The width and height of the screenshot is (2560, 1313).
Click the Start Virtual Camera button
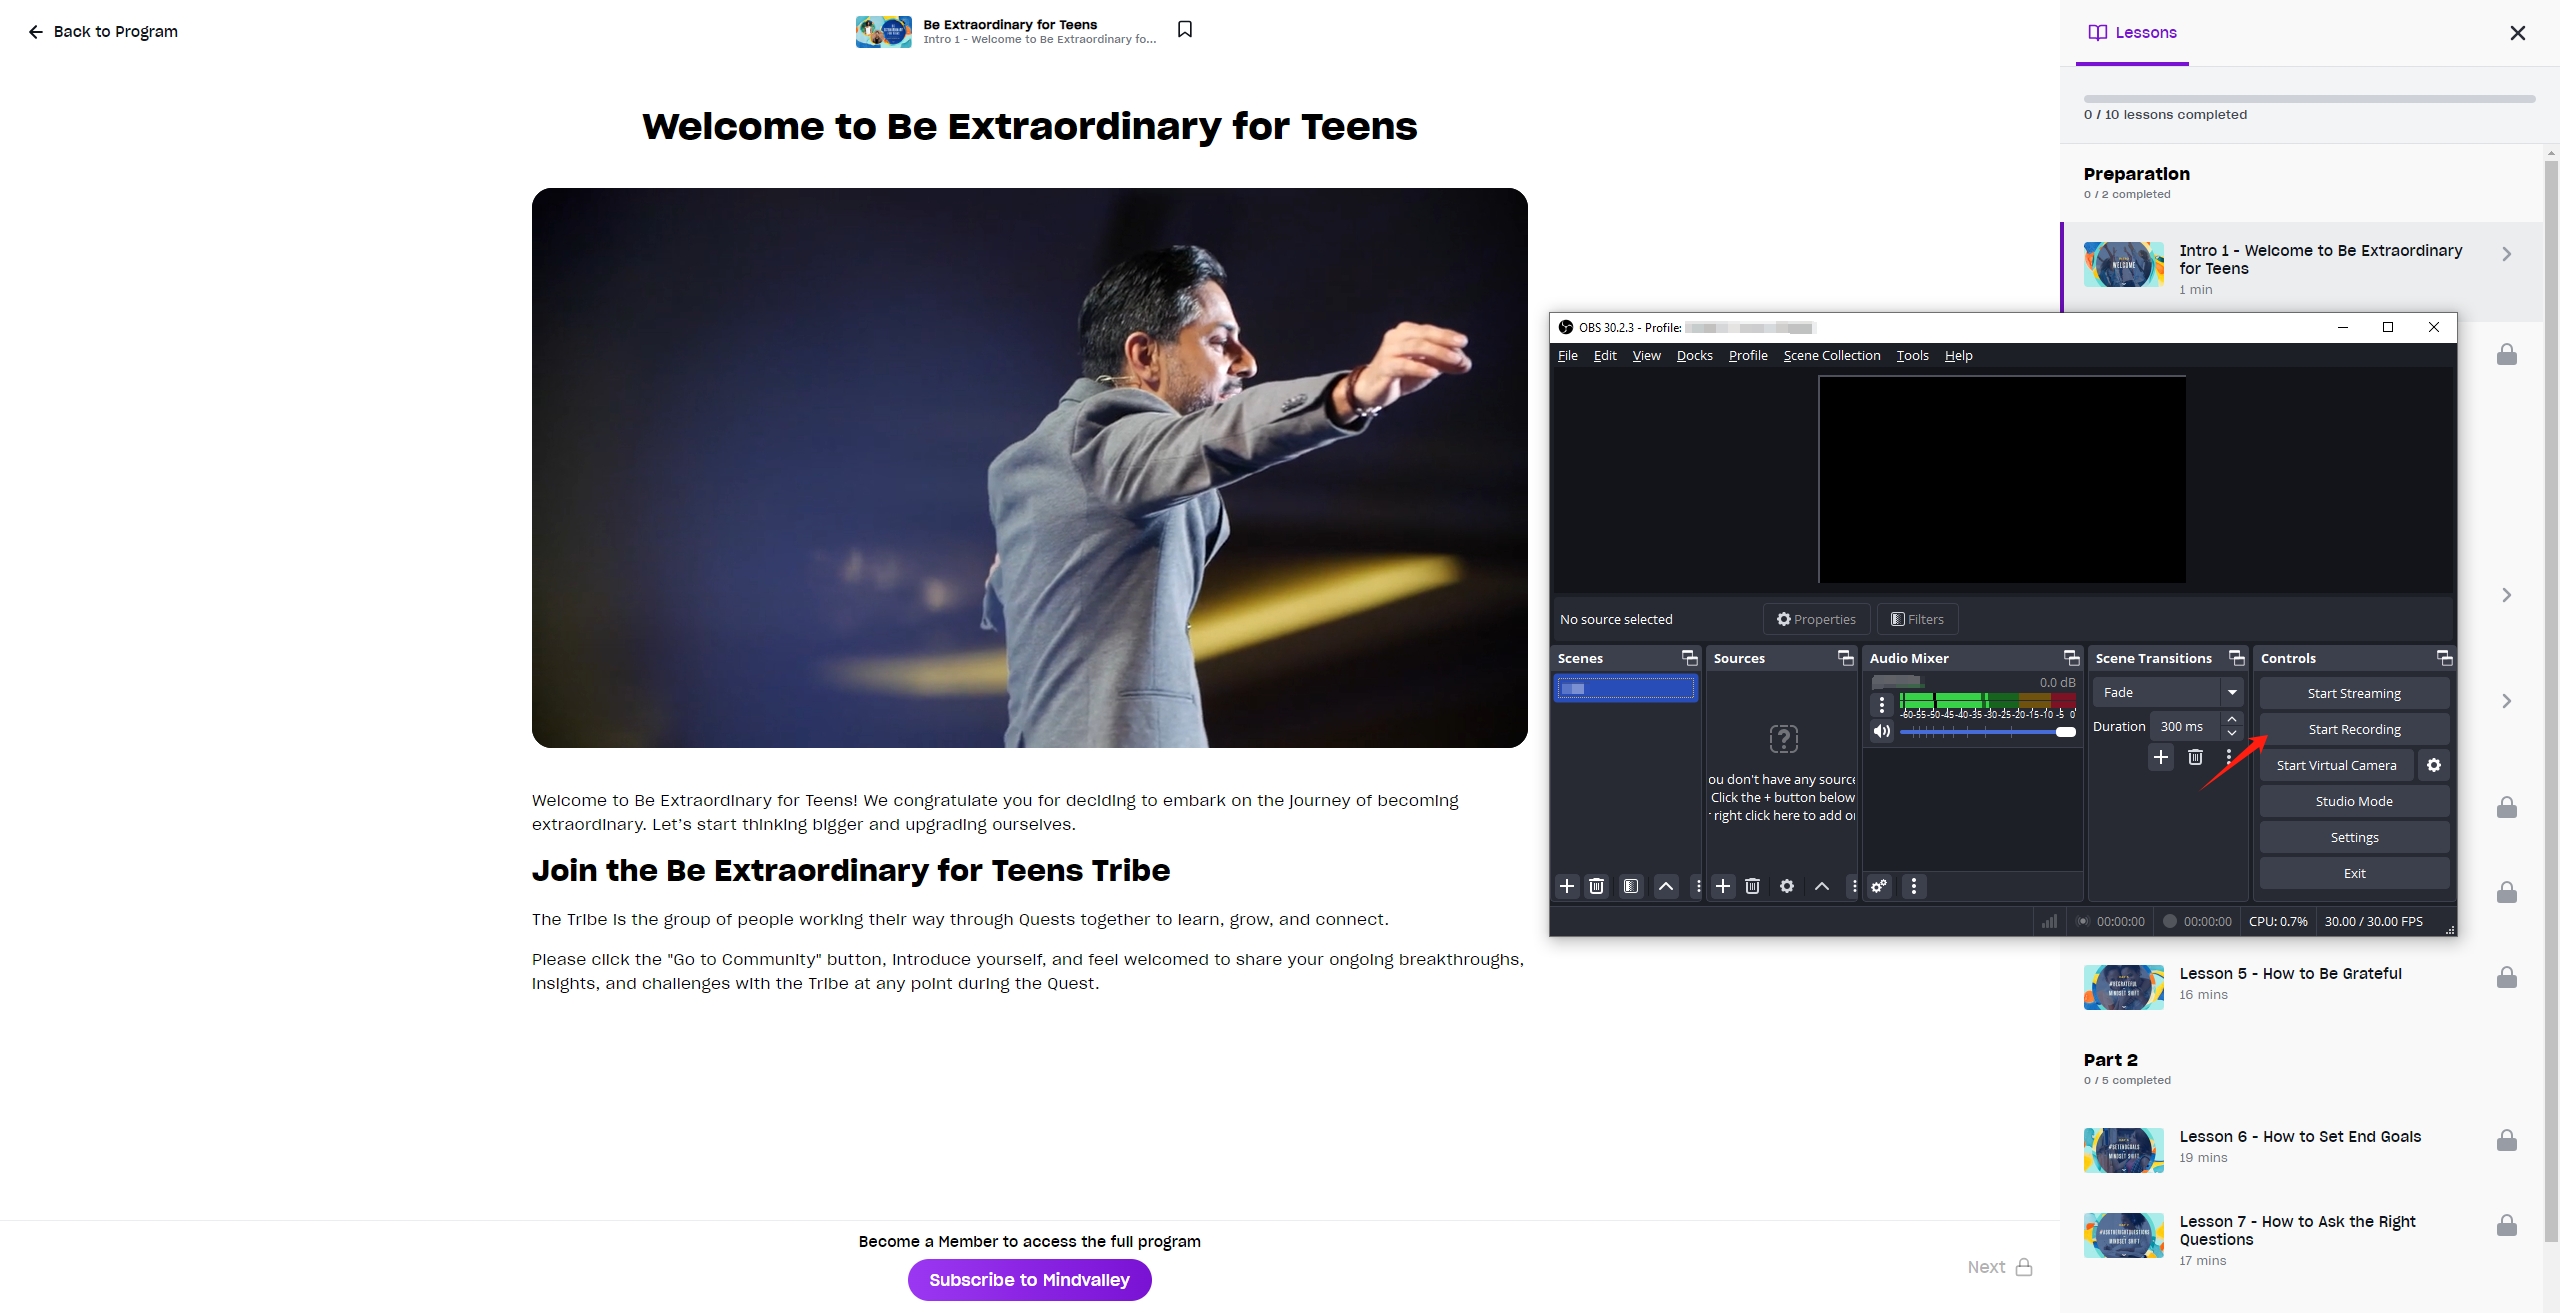click(2336, 765)
